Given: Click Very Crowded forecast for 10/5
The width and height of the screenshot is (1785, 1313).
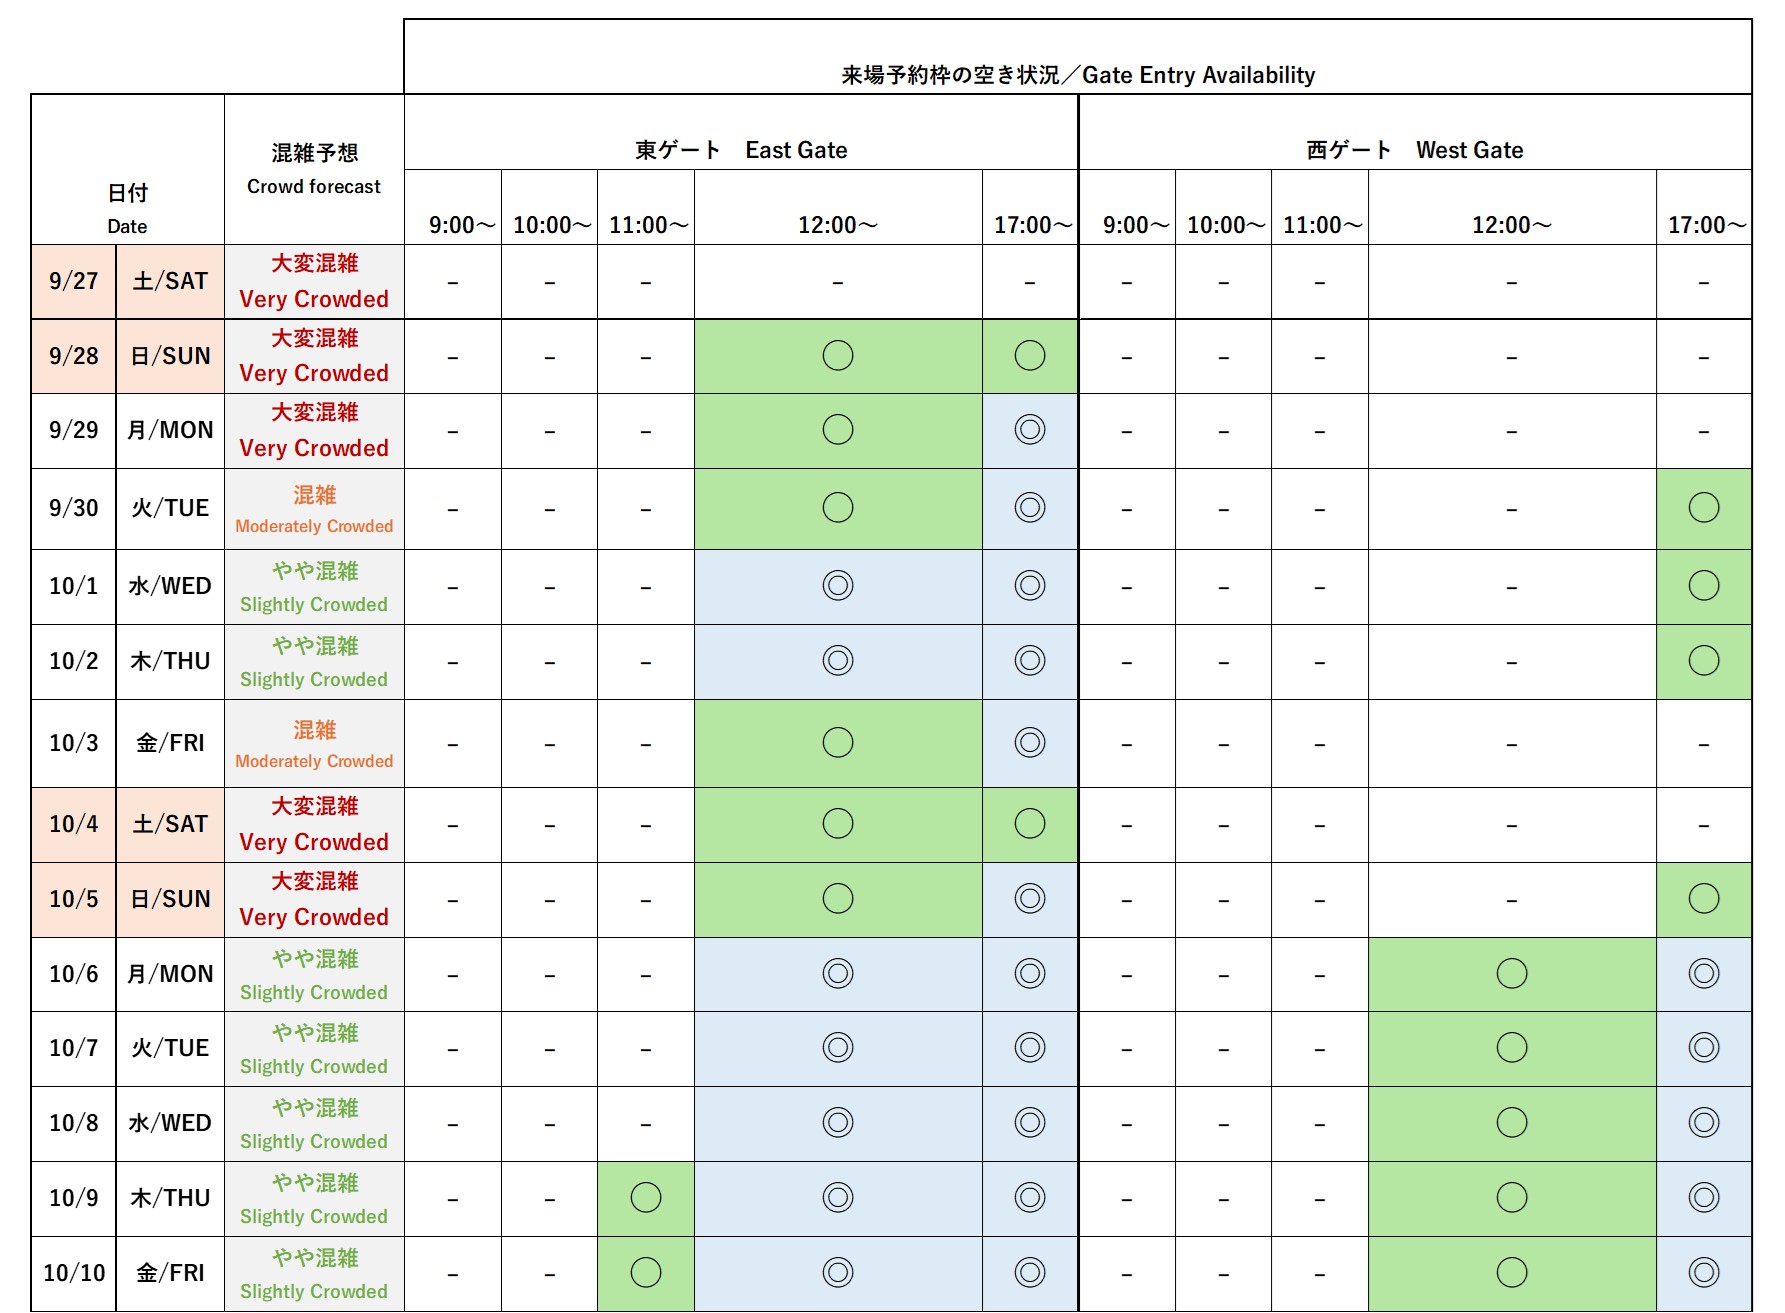Looking at the screenshot, I should tap(314, 899).
